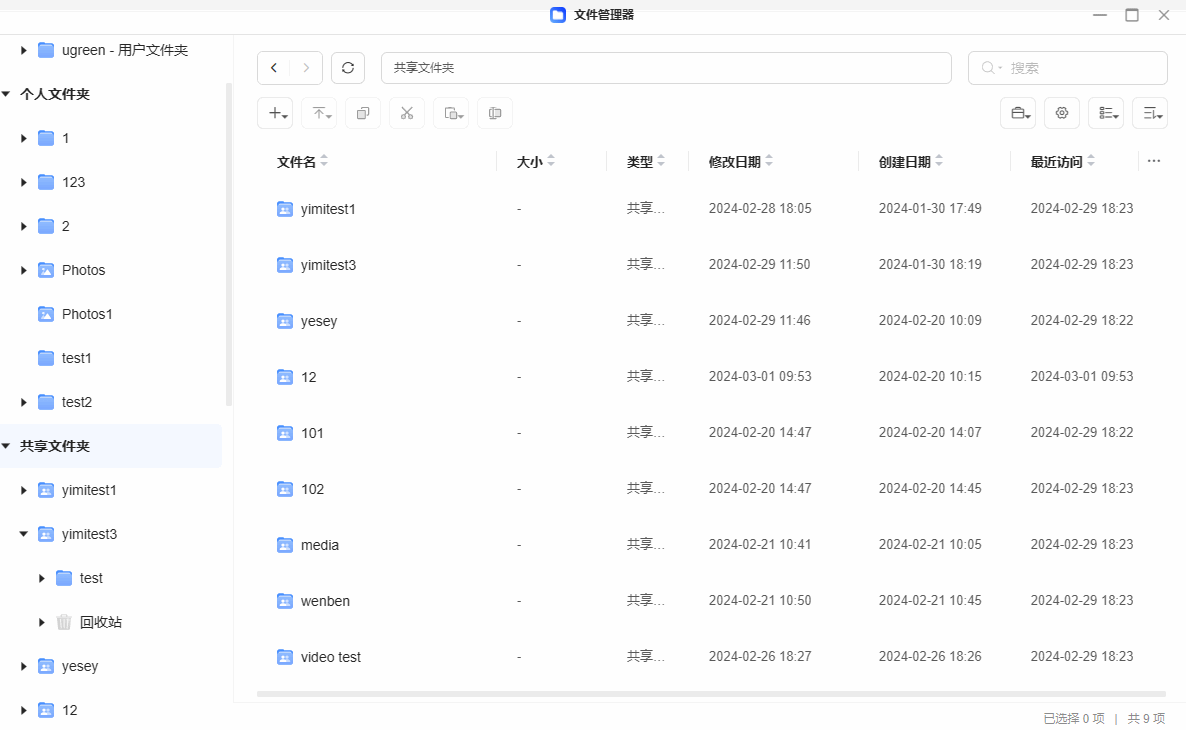Open test1 folder in sidebar
Image resolution: width=1186 pixels, height=730 pixels.
(x=76, y=358)
